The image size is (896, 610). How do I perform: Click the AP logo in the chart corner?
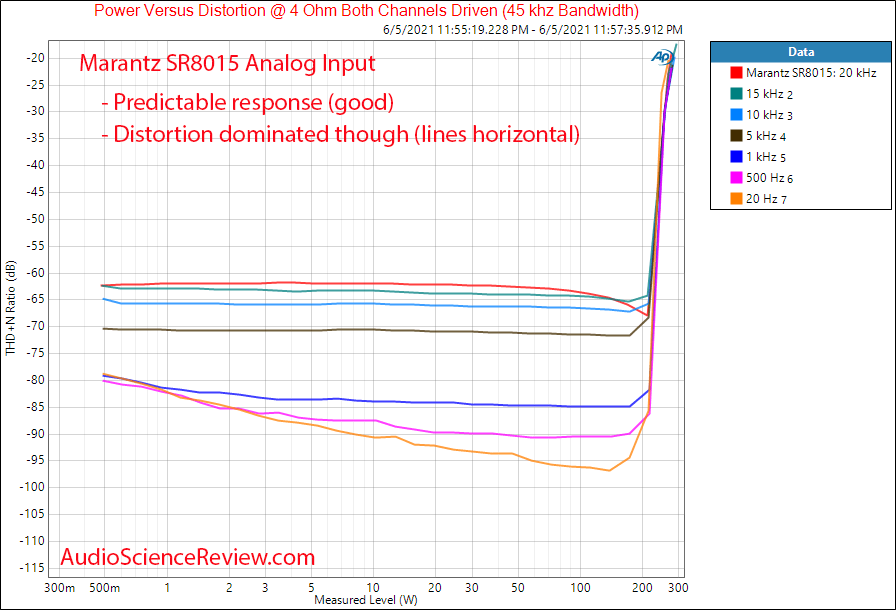[662, 57]
